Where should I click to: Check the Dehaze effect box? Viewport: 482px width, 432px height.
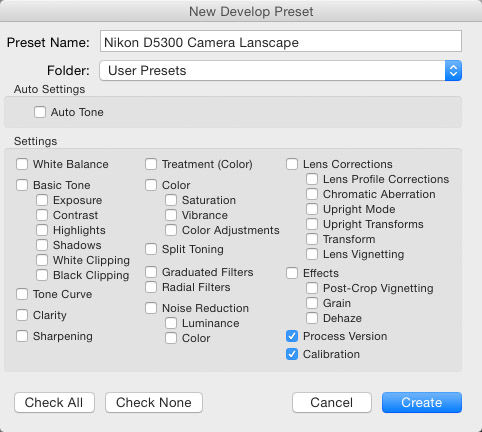coord(312,318)
